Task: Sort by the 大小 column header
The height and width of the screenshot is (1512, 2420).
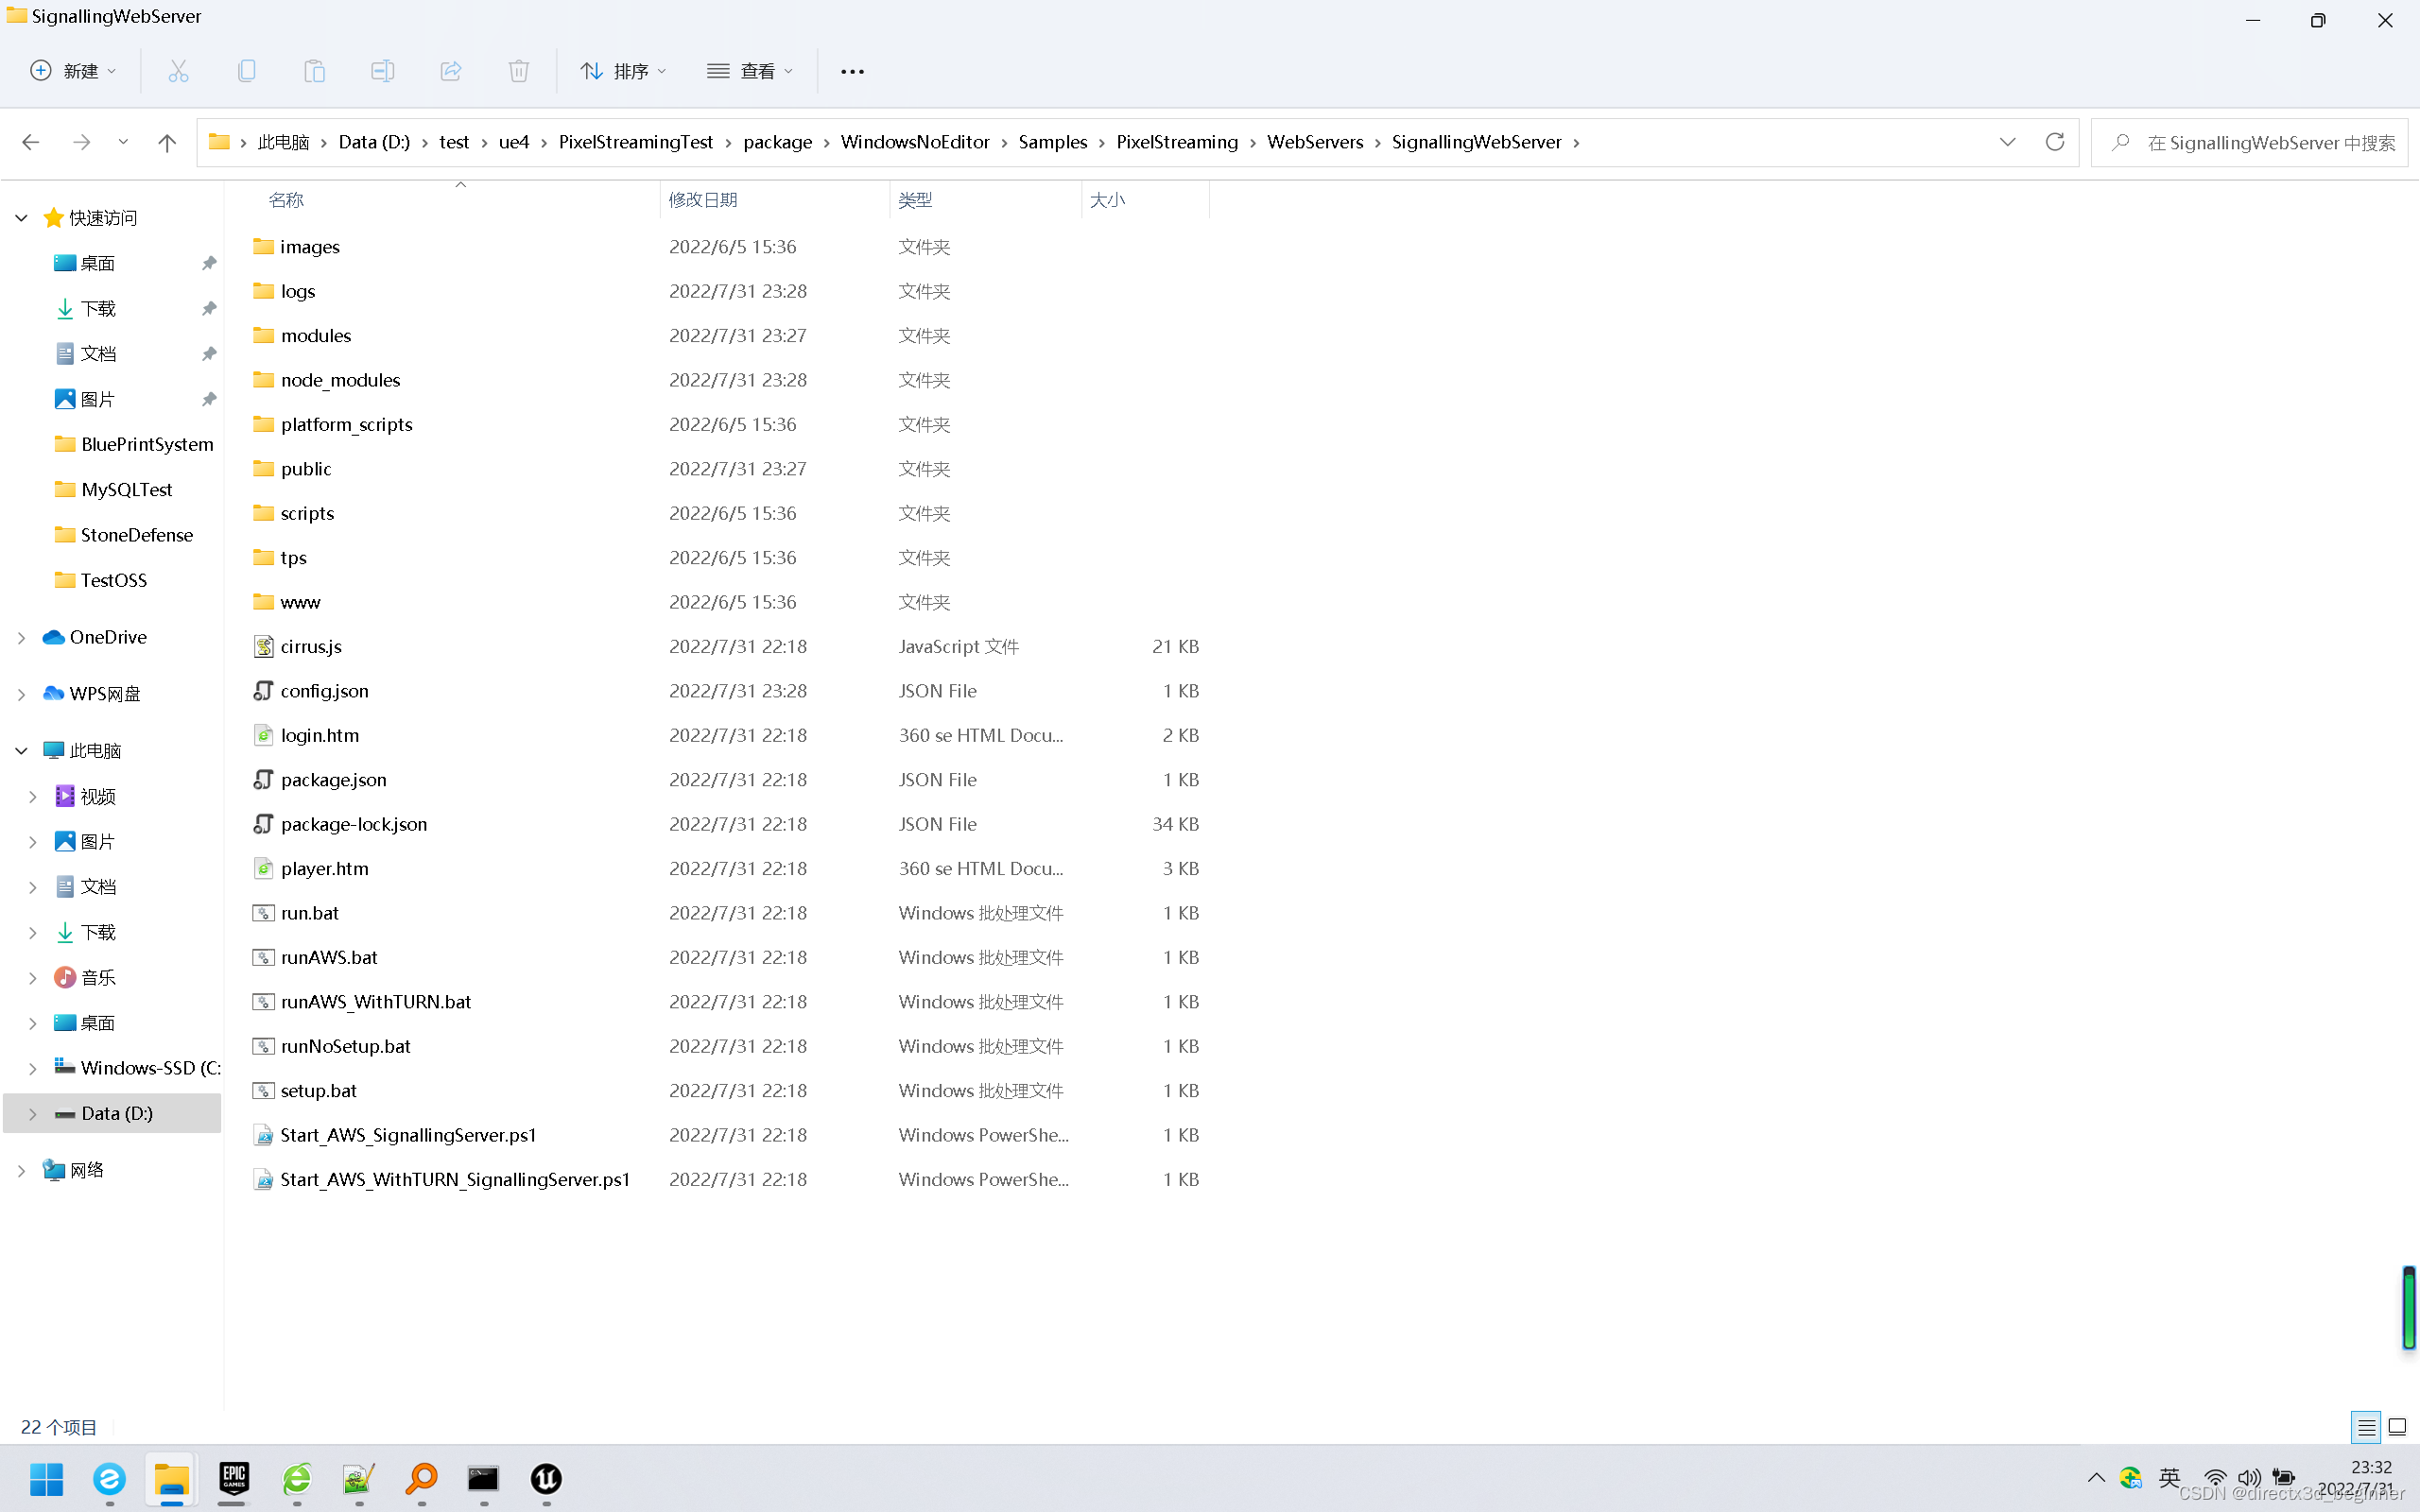Action: pyautogui.click(x=1107, y=200)
